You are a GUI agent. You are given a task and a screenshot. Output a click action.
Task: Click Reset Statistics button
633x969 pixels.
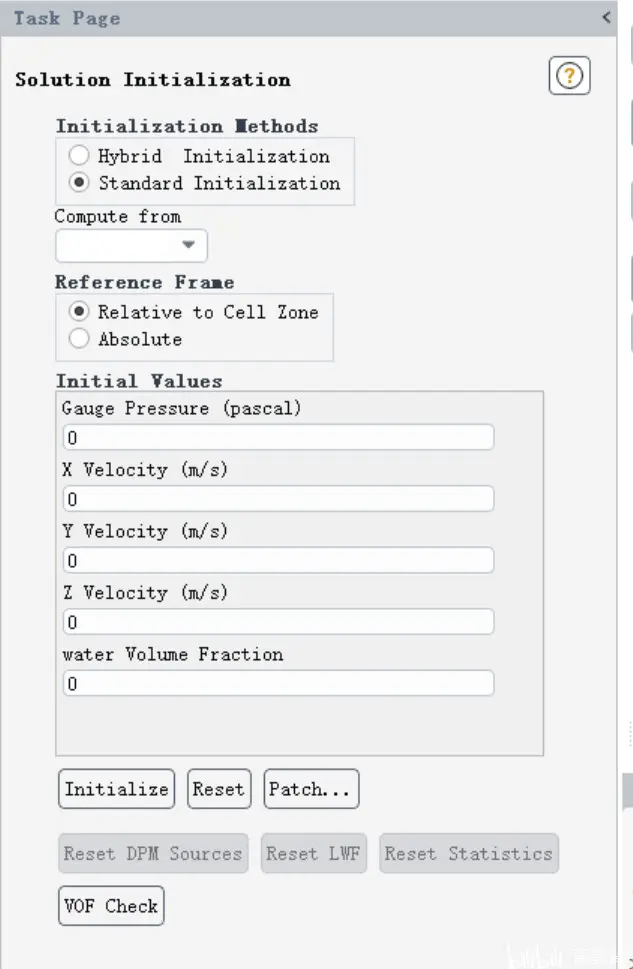point(469,853)
